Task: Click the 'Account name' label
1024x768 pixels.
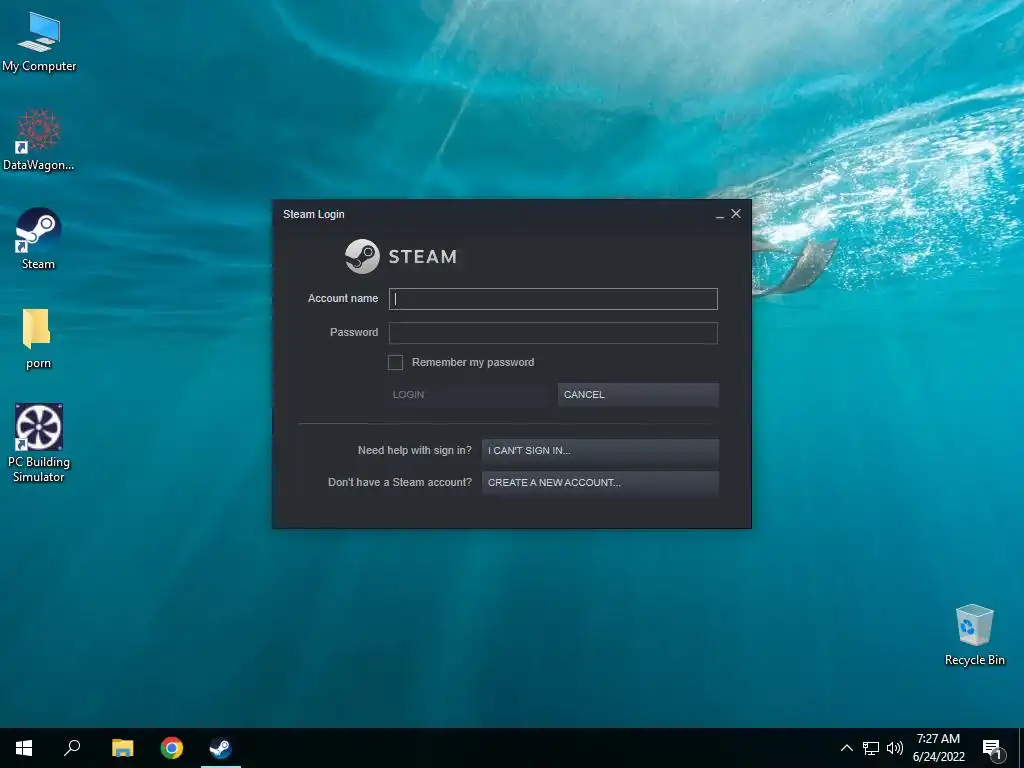Action: click(x=343, y=298)
